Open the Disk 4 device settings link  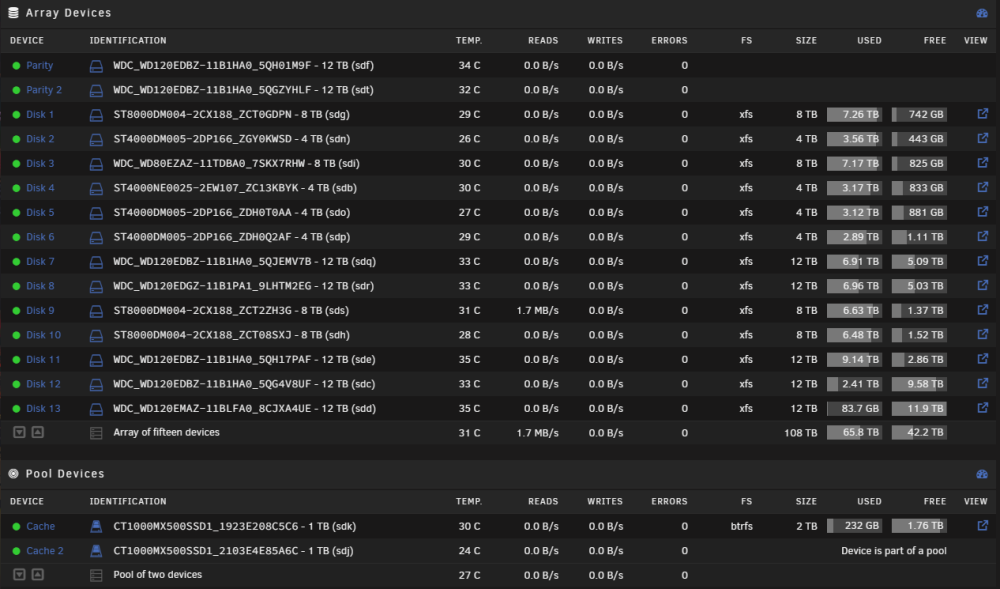(40, 188)
